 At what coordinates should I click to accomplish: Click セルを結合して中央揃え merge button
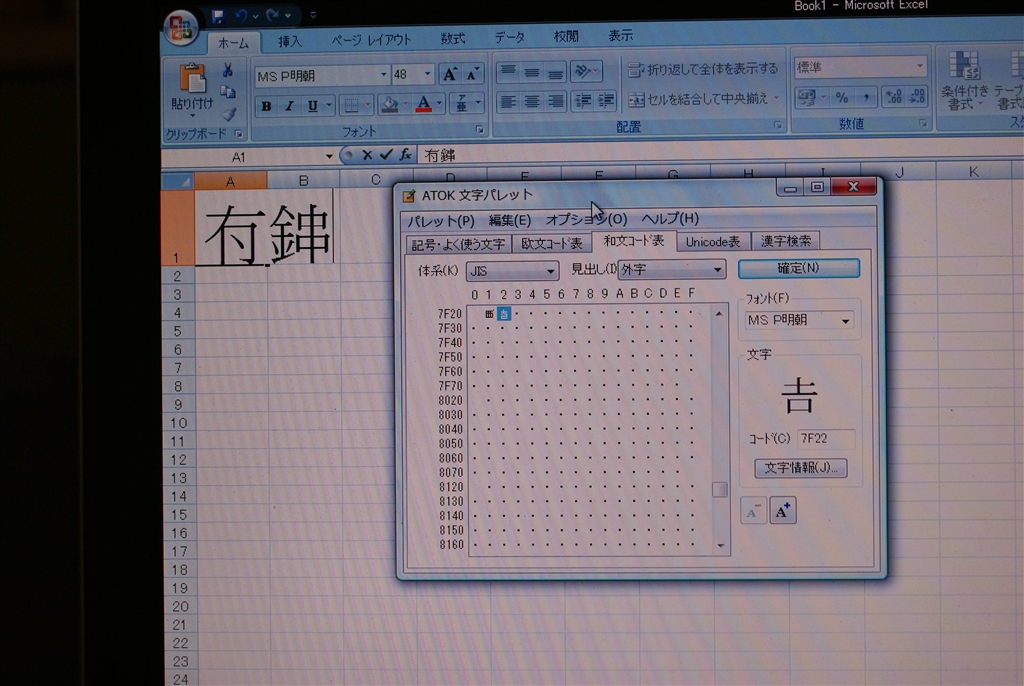(703, 99)
